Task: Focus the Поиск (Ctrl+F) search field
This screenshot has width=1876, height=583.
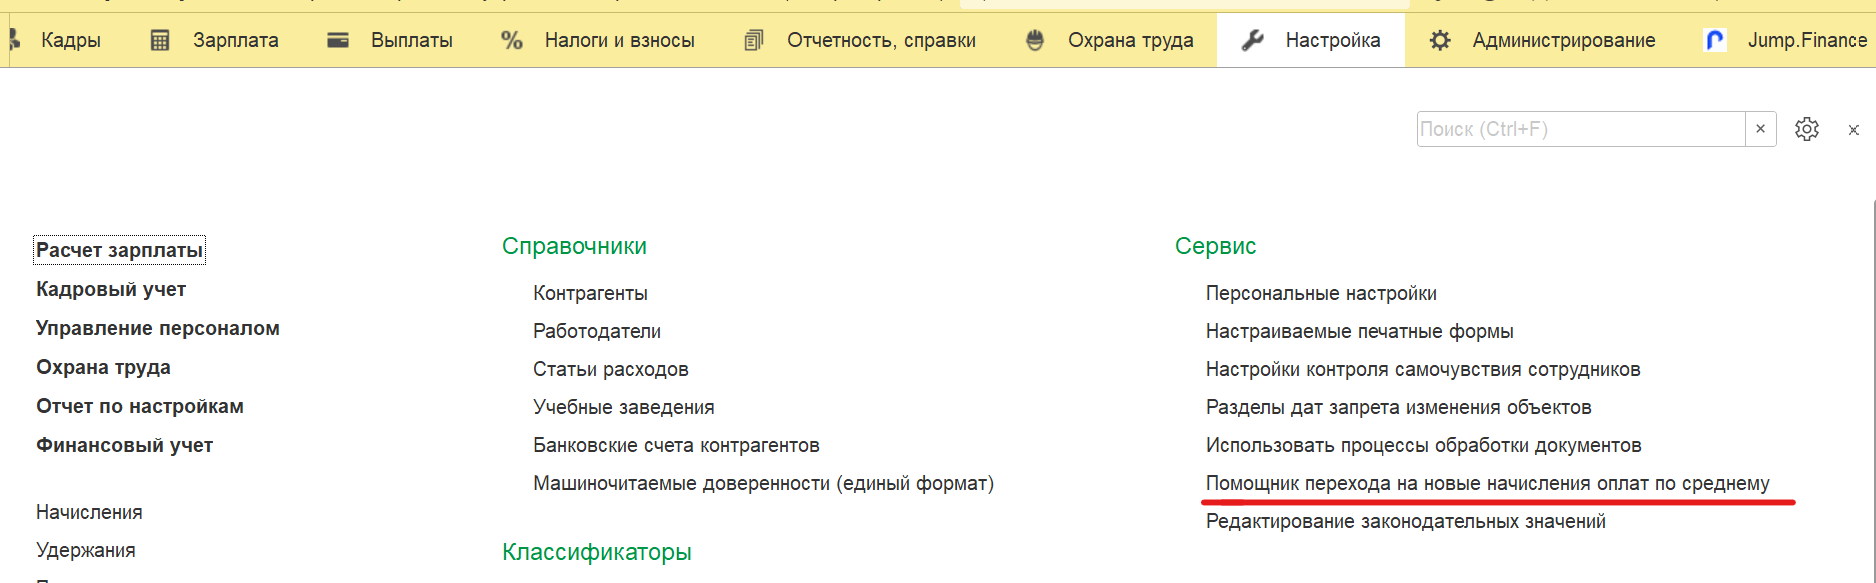Action: tap(1581, 129)
